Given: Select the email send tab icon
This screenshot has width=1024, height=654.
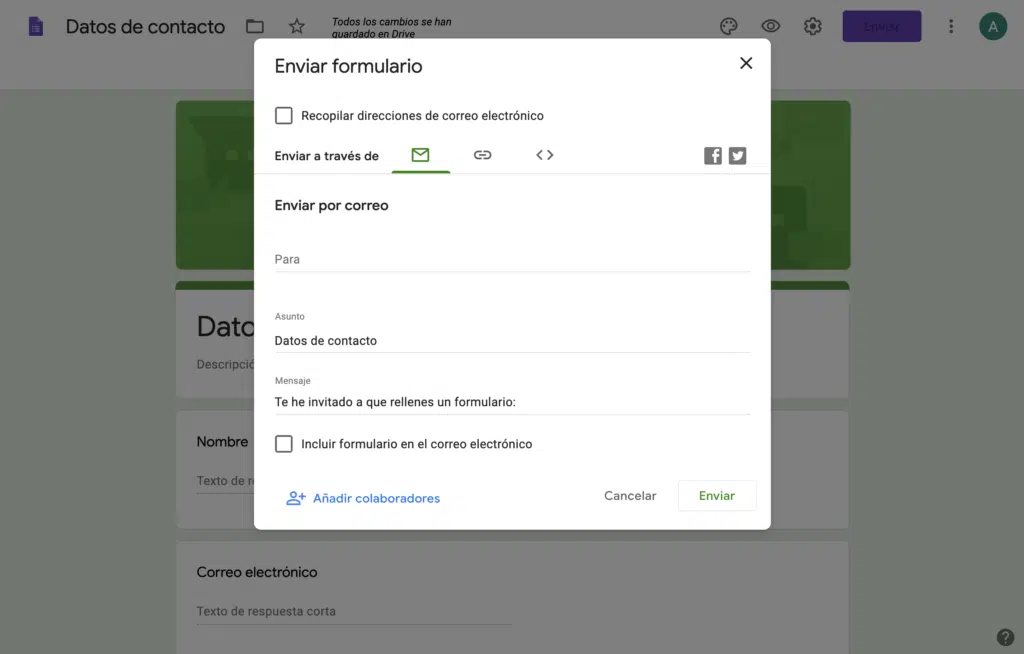Looking at the screenshot, I should click(420, 155).
